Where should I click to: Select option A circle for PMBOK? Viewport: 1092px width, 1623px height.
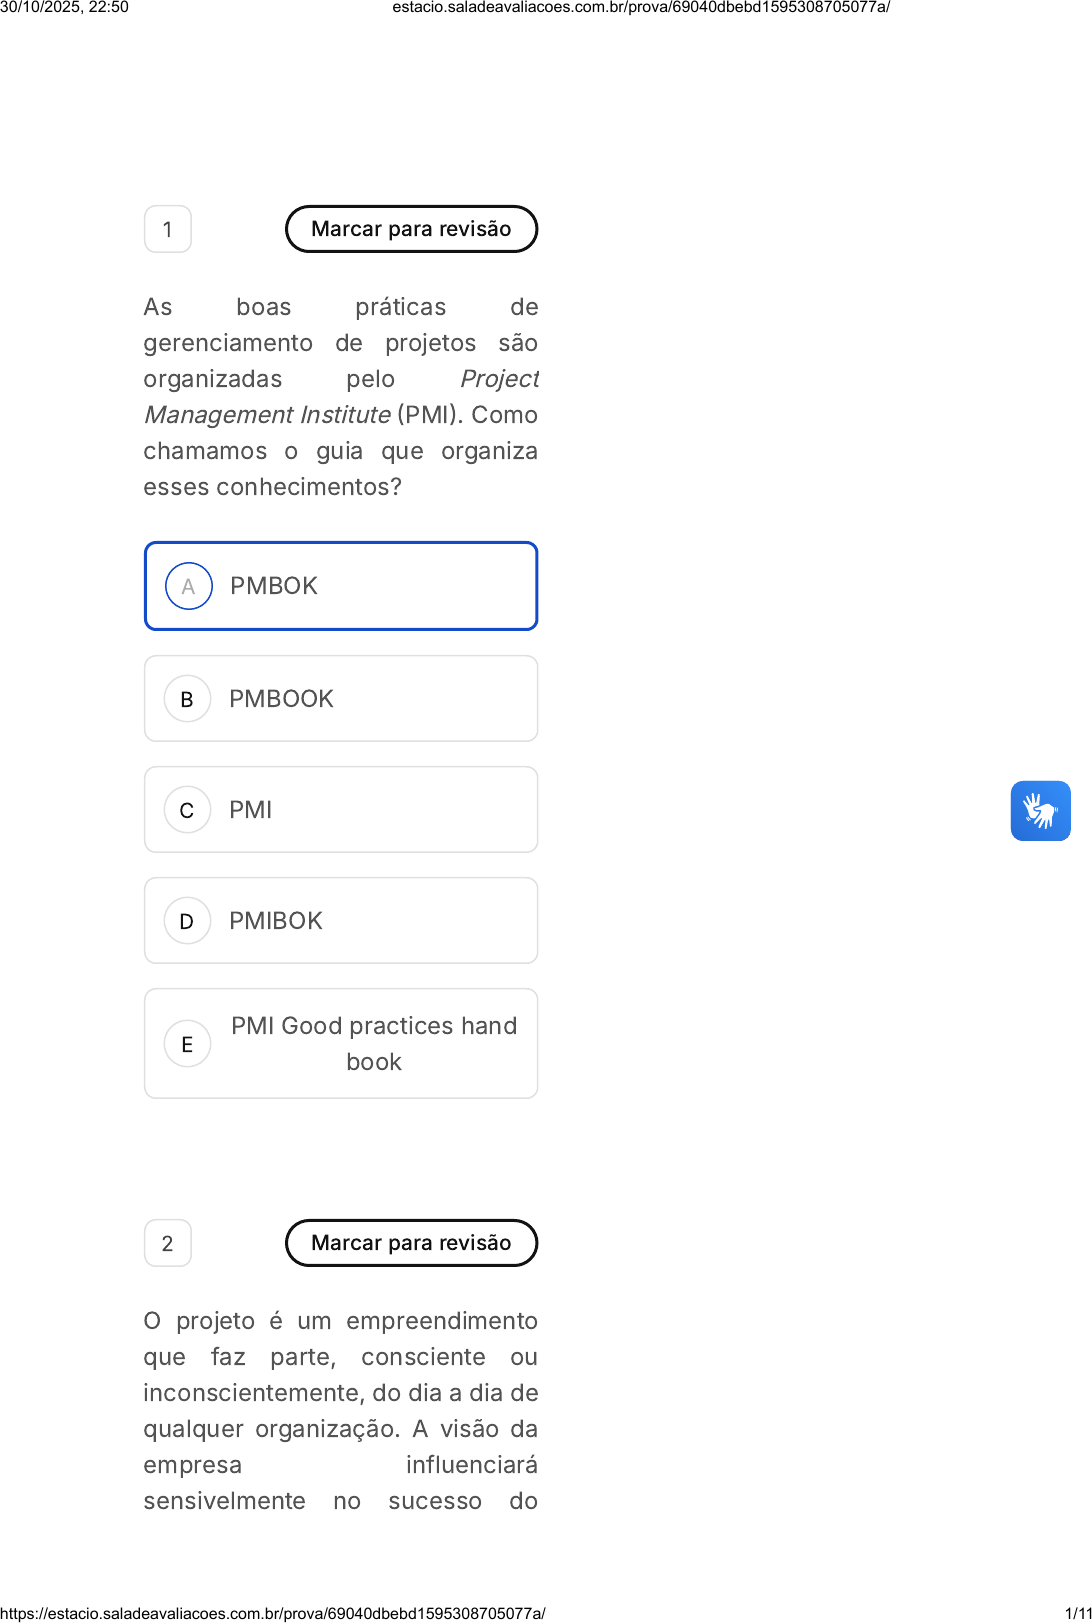(x=188, y=586)
